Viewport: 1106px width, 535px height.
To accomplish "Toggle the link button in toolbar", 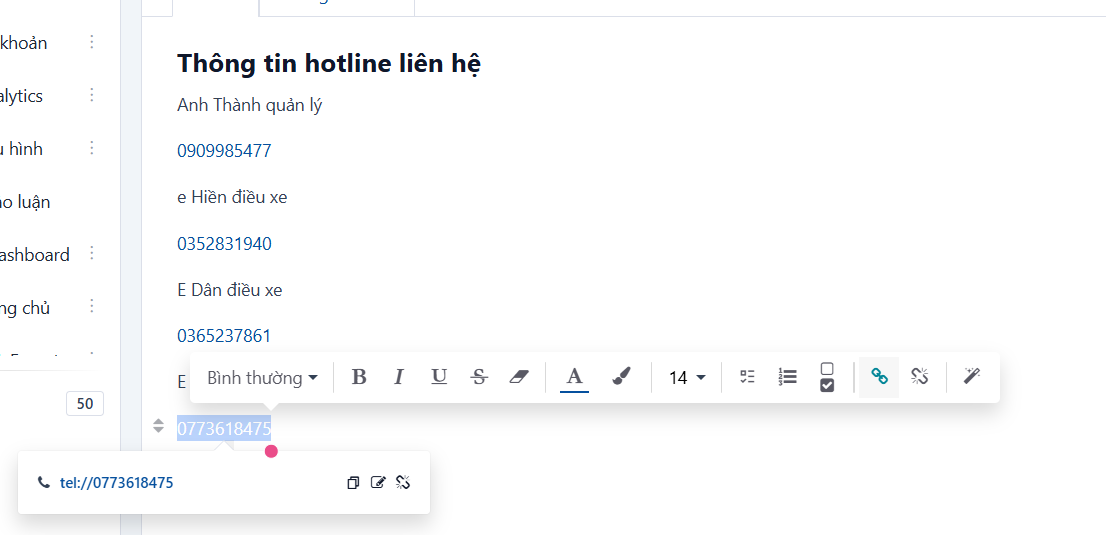I will point(879,378).
